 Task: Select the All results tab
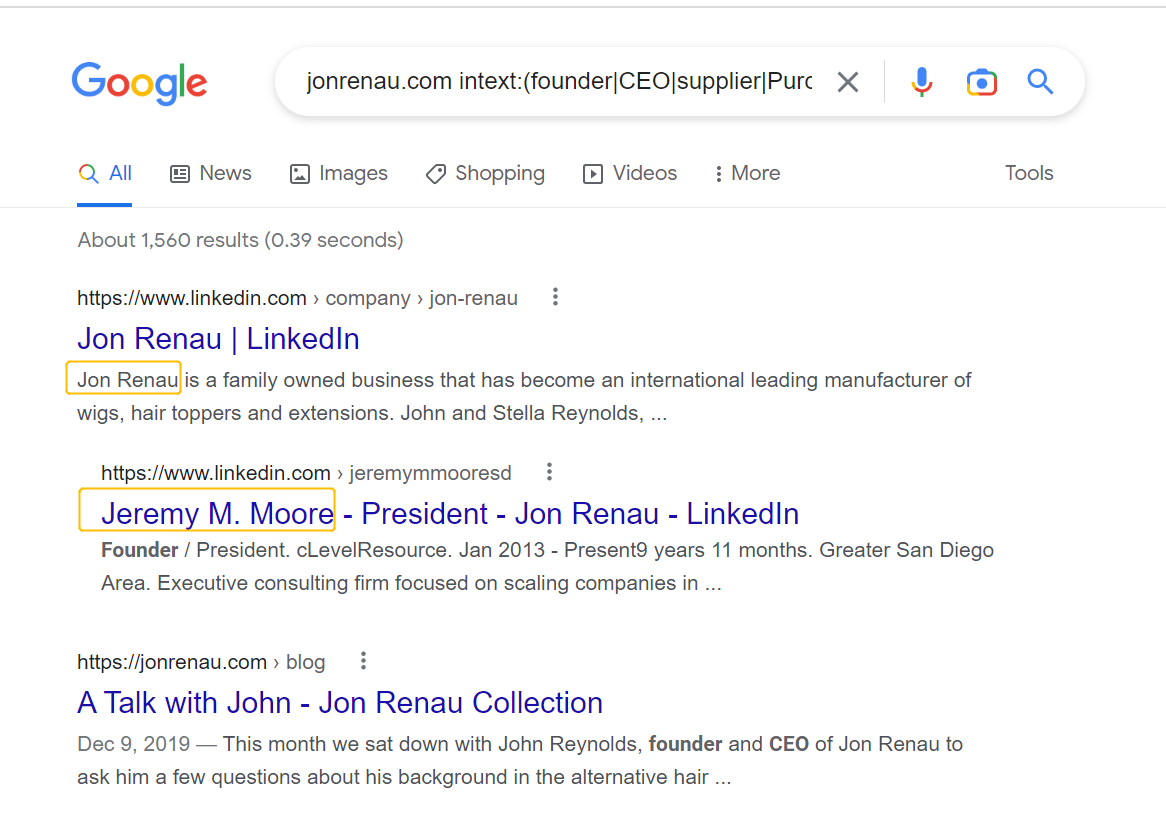[105, 173]
